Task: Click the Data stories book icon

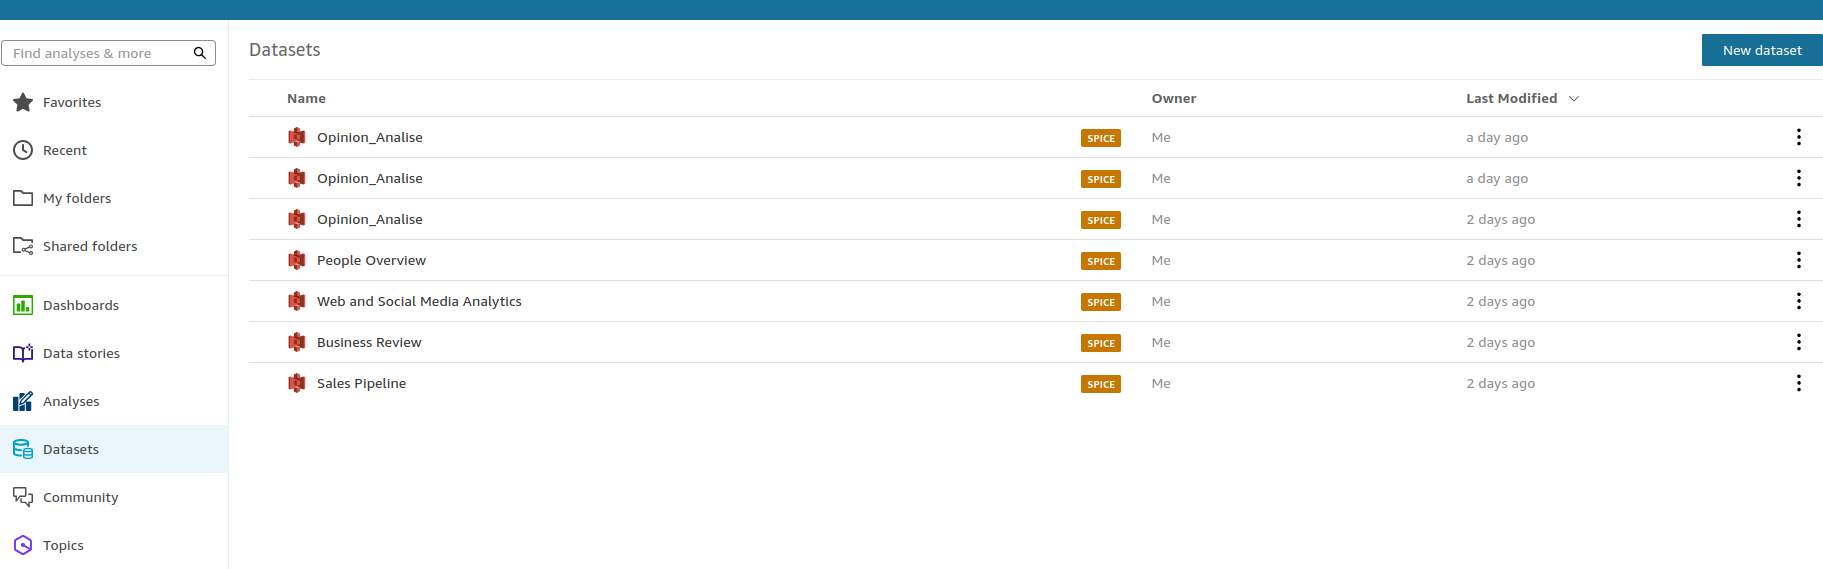Action: pyautogui.click(x=23, y=353)
